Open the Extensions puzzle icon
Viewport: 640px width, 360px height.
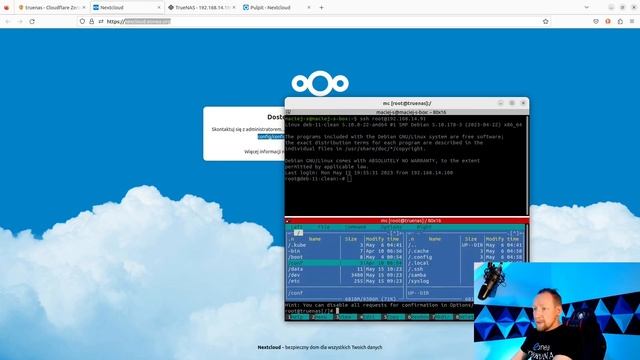[x=620, y=21]
